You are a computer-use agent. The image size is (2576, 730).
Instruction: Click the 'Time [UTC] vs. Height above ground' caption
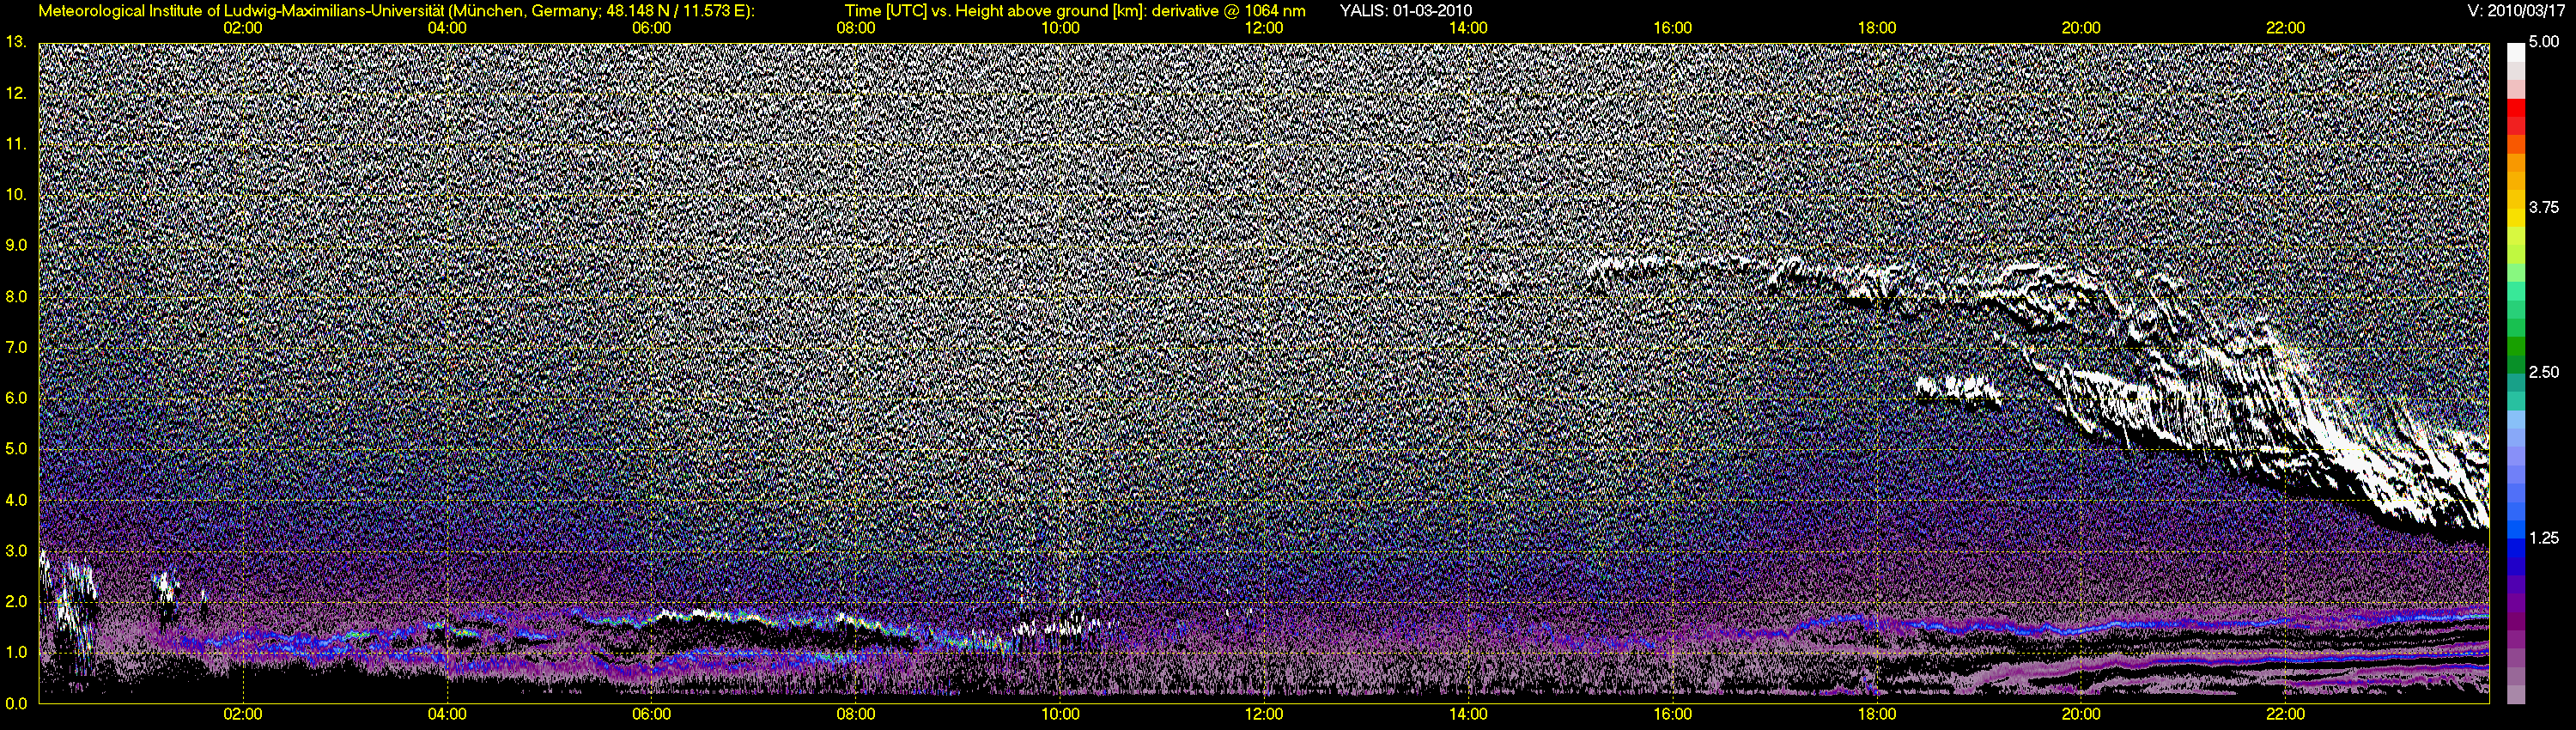click(1075, 11)
